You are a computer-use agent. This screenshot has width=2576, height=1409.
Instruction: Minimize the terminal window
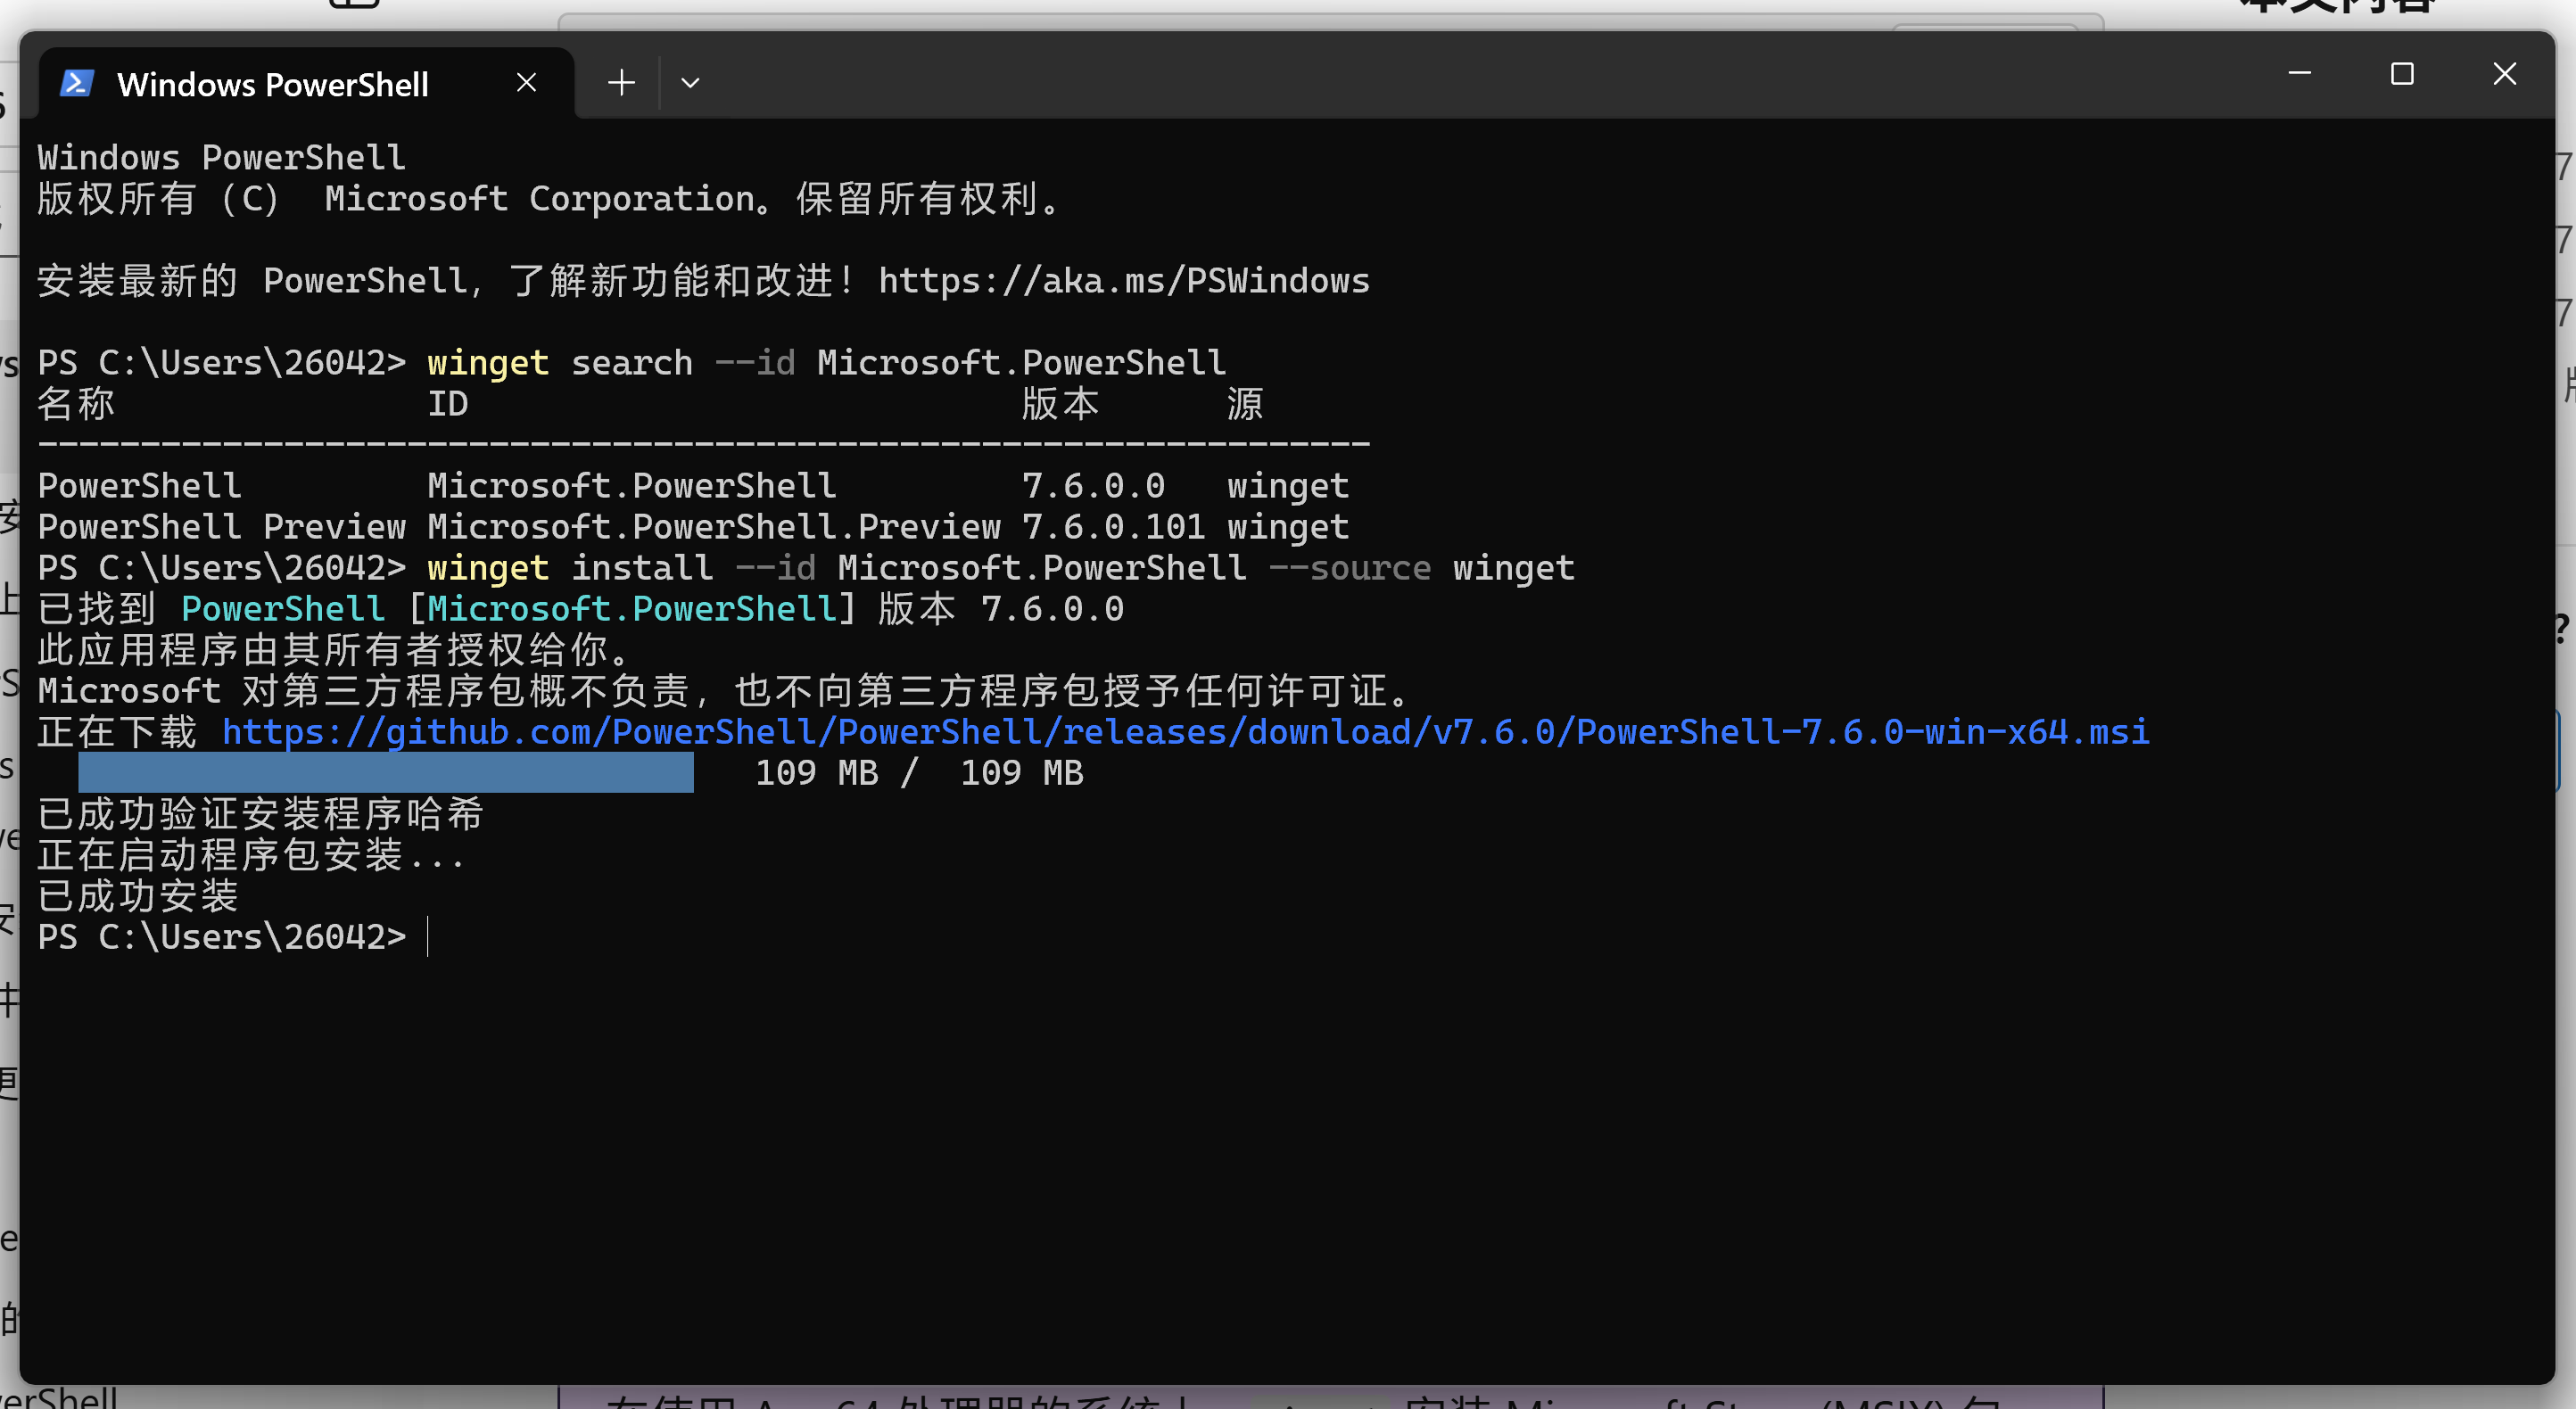coord(2299,73)
